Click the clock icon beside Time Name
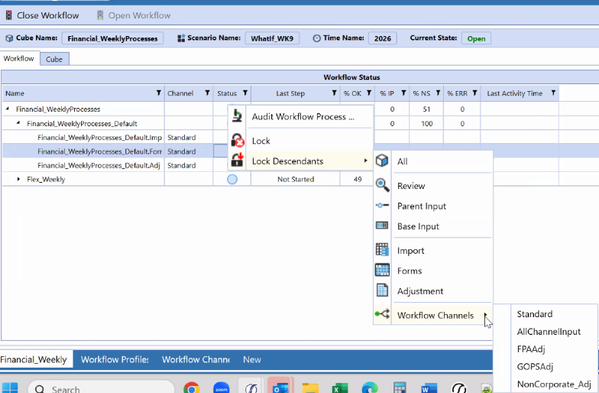 click(317, 38)
